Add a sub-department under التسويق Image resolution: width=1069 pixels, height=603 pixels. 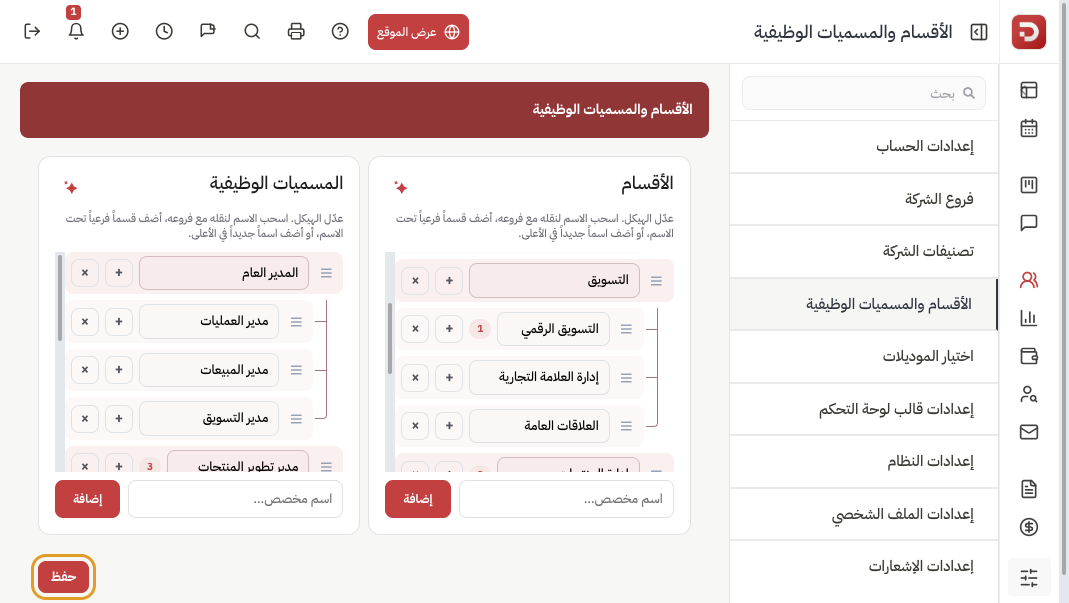(449, 280)
